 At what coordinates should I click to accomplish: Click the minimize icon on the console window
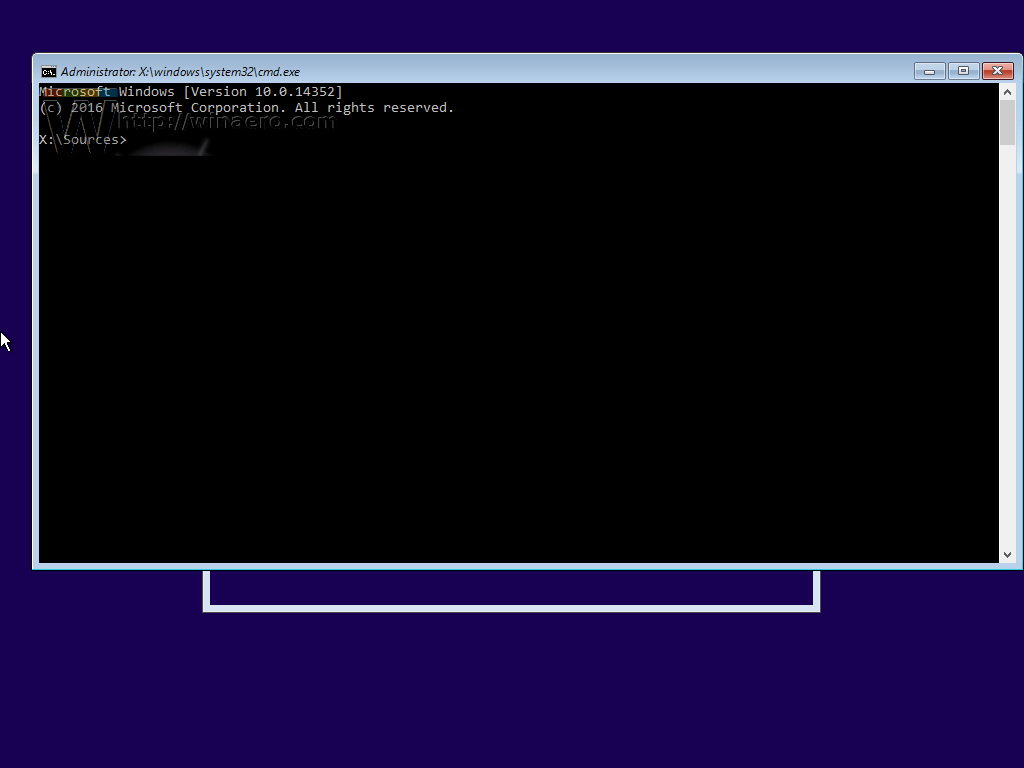(928, 71)
